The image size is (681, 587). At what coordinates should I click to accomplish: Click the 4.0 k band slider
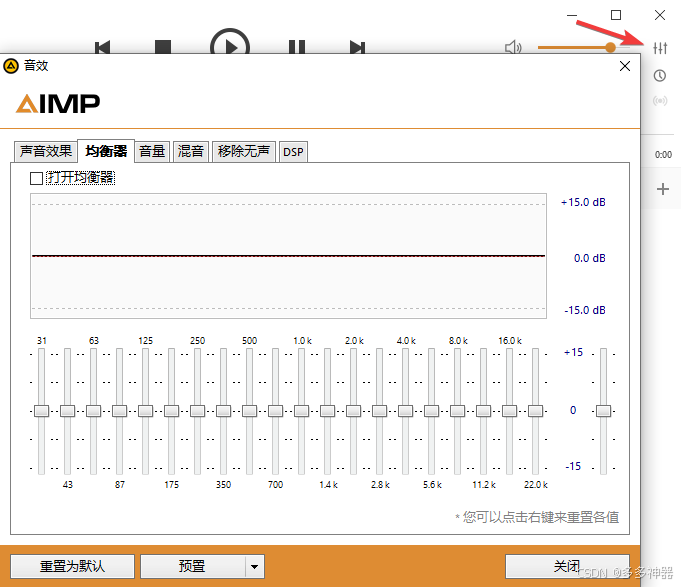406,411
